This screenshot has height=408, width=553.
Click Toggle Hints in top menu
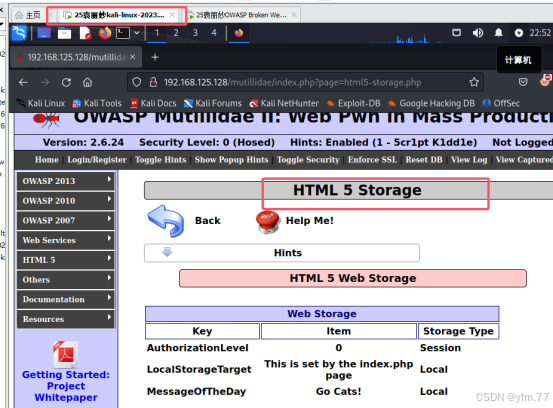click(x=160, y=160)
